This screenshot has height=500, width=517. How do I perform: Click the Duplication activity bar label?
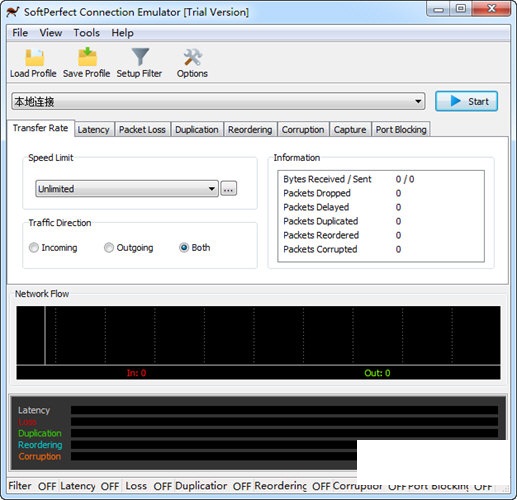pyautogui.click(x=40, y=433)
